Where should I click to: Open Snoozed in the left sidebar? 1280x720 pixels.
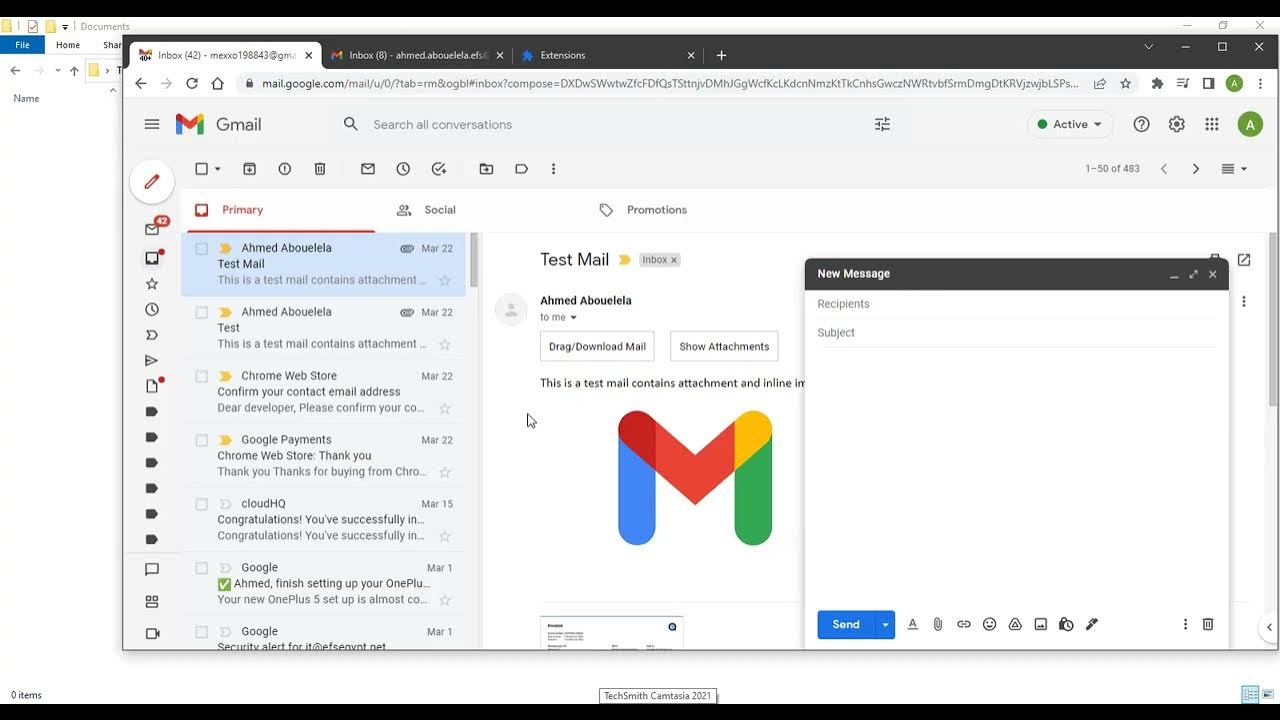[152, 310]
